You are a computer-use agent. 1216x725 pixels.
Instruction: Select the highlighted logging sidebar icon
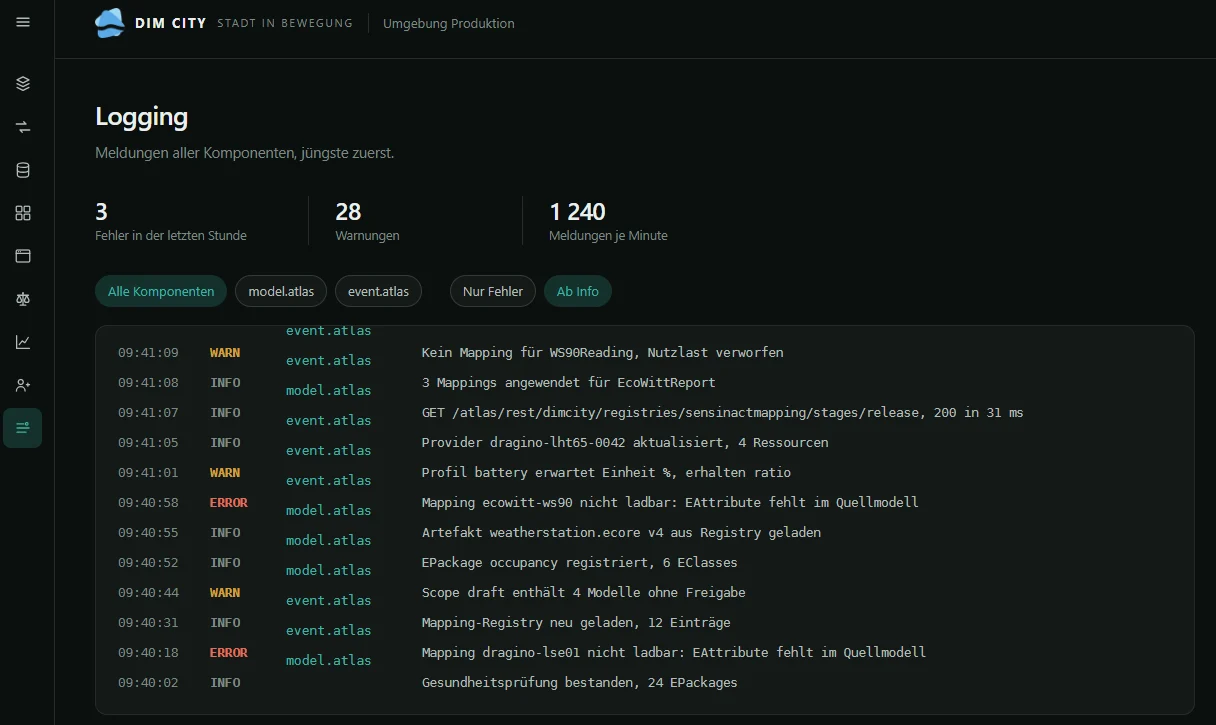23,428
